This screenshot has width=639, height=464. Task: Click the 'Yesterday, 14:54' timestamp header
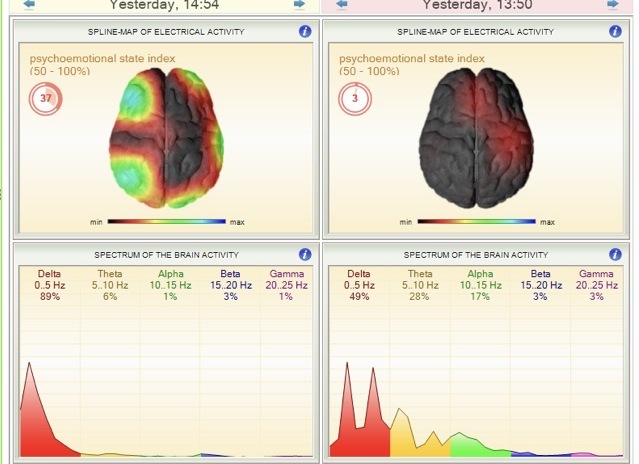click(x=165, y=4)
